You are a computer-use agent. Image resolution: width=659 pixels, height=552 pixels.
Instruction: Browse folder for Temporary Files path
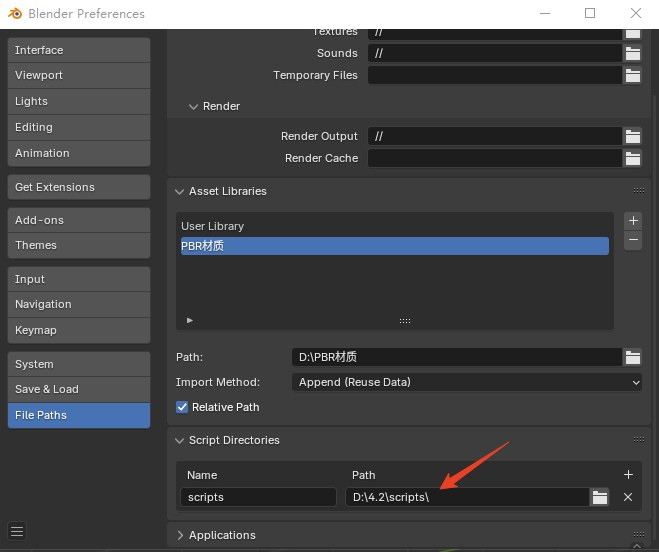click(633, 75)
